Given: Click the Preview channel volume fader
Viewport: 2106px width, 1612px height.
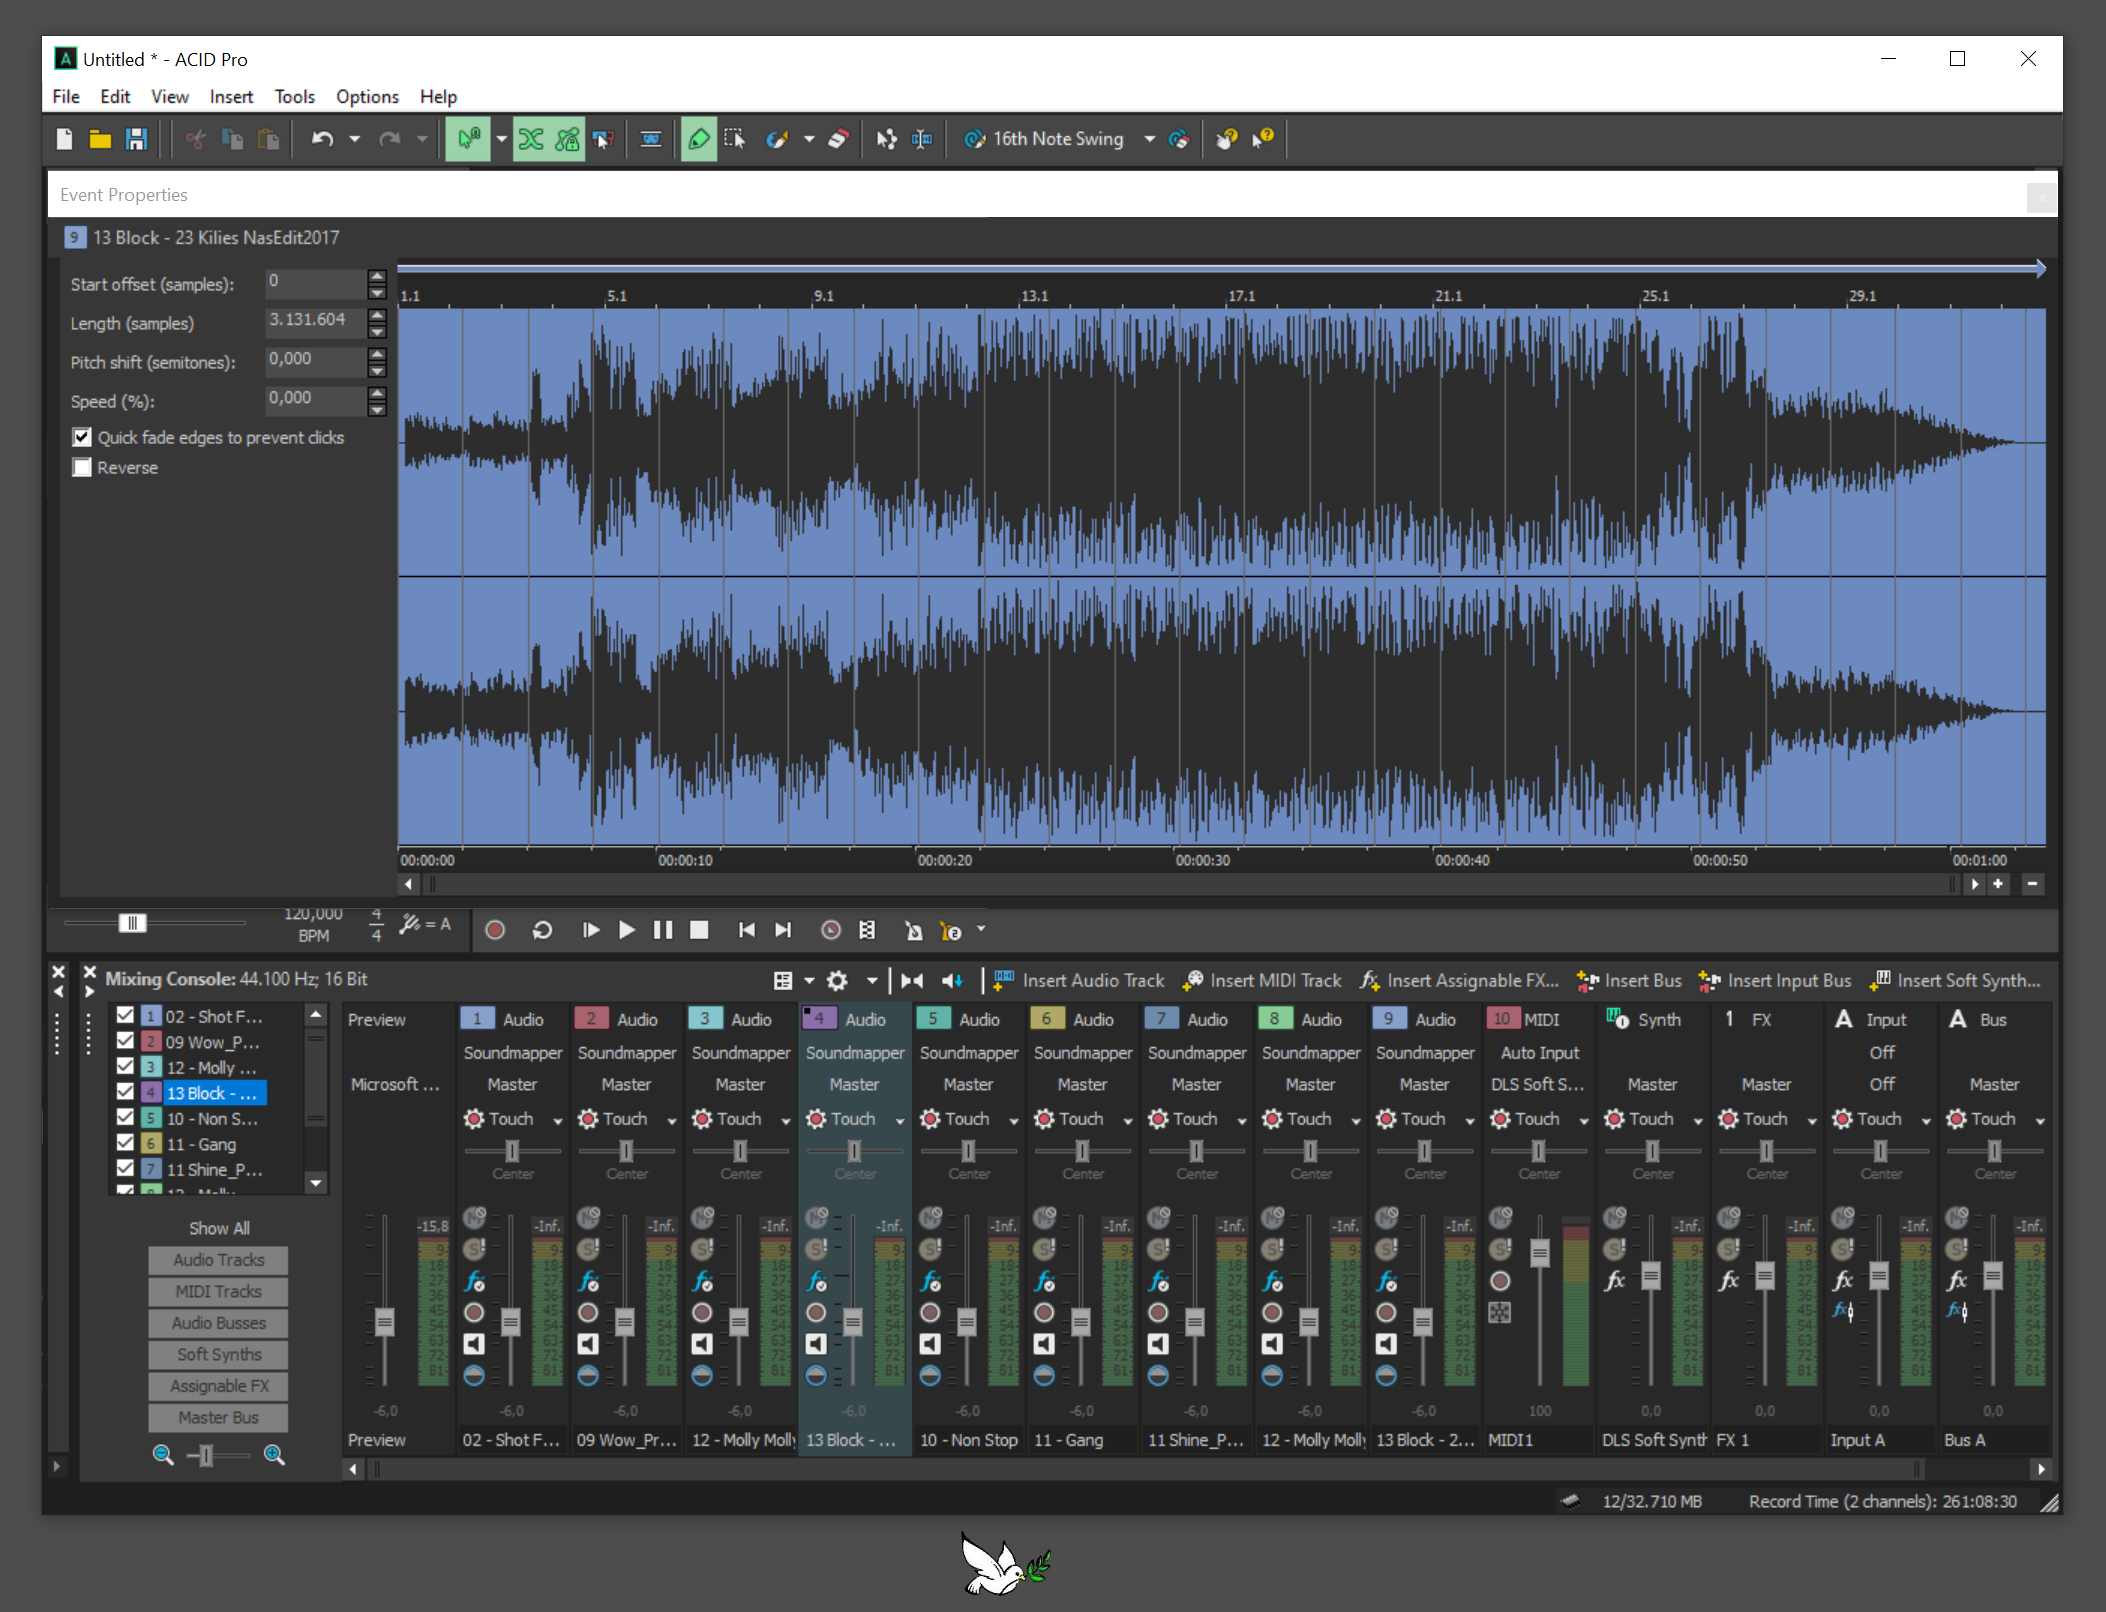Looking at the screenshot, I should pyautogui.click(x=384, y=1322).
